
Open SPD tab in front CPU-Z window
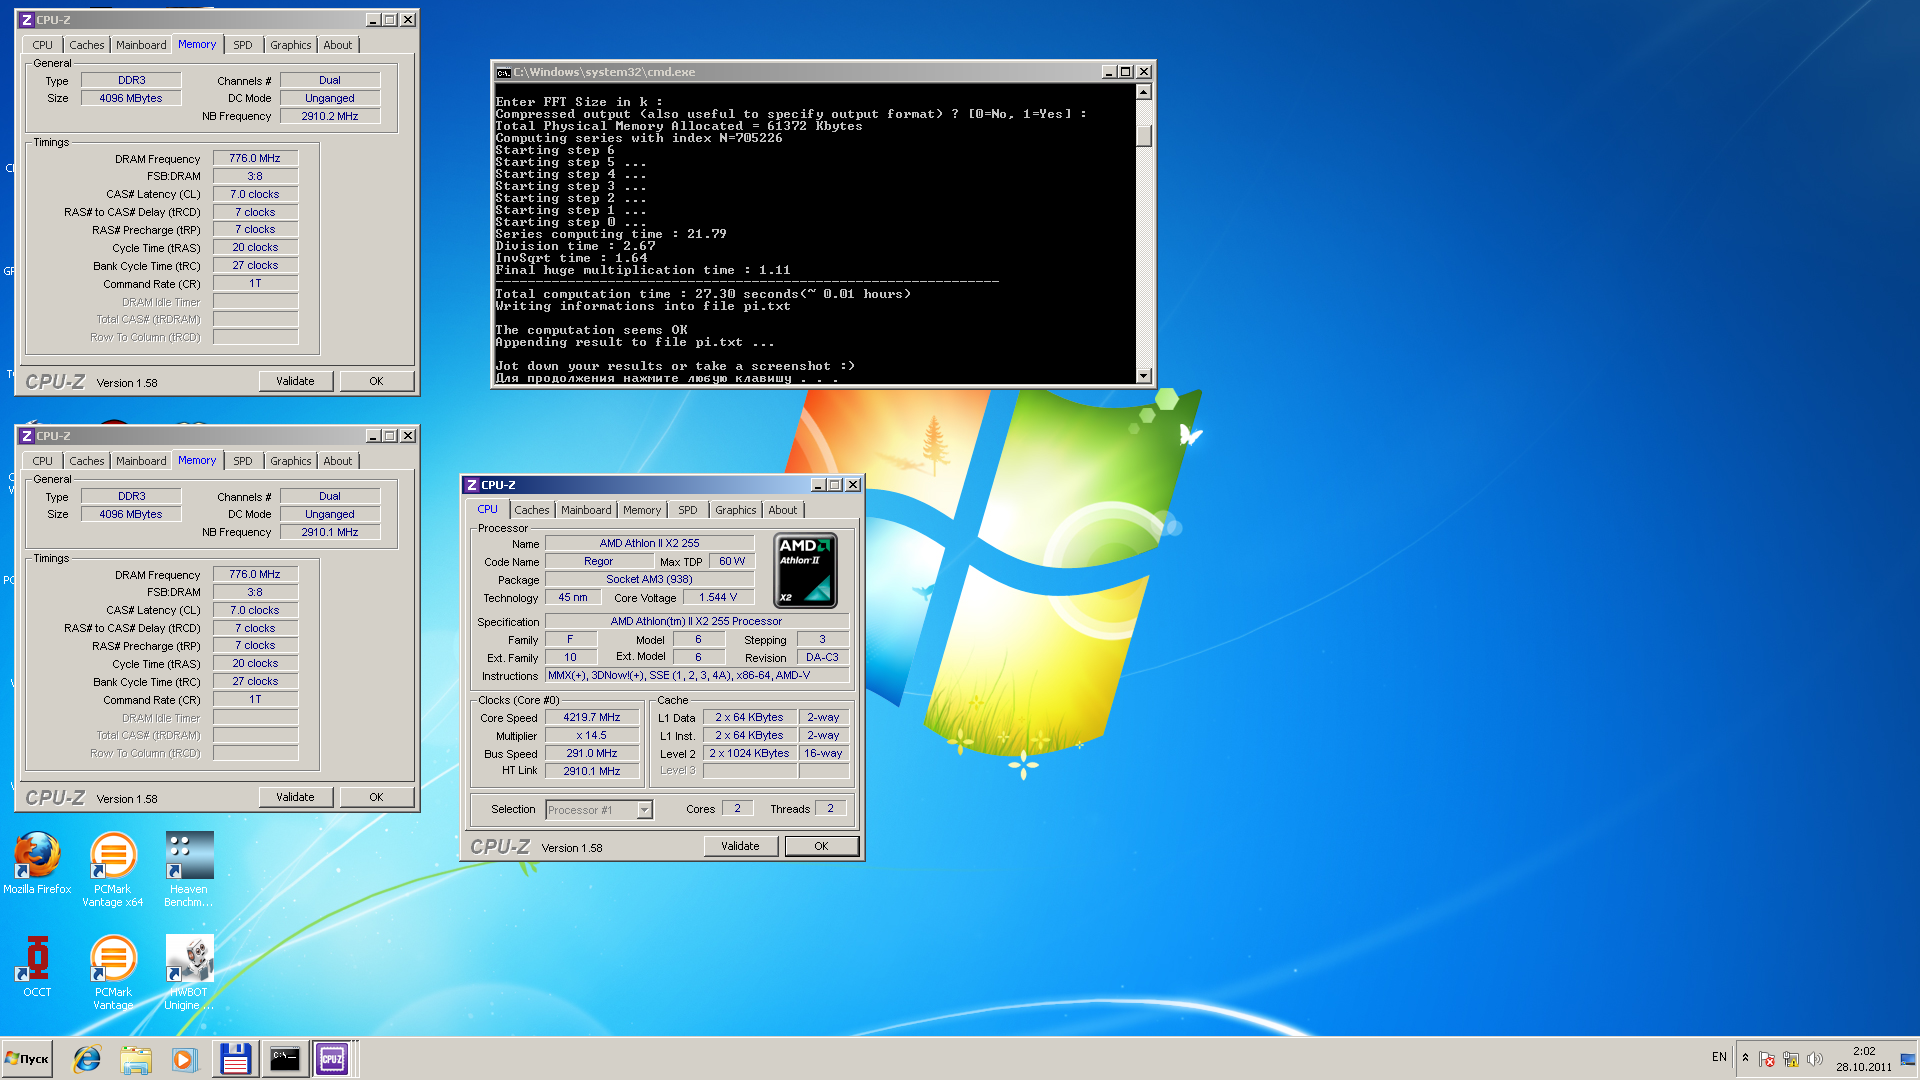(x=688, y=510)
